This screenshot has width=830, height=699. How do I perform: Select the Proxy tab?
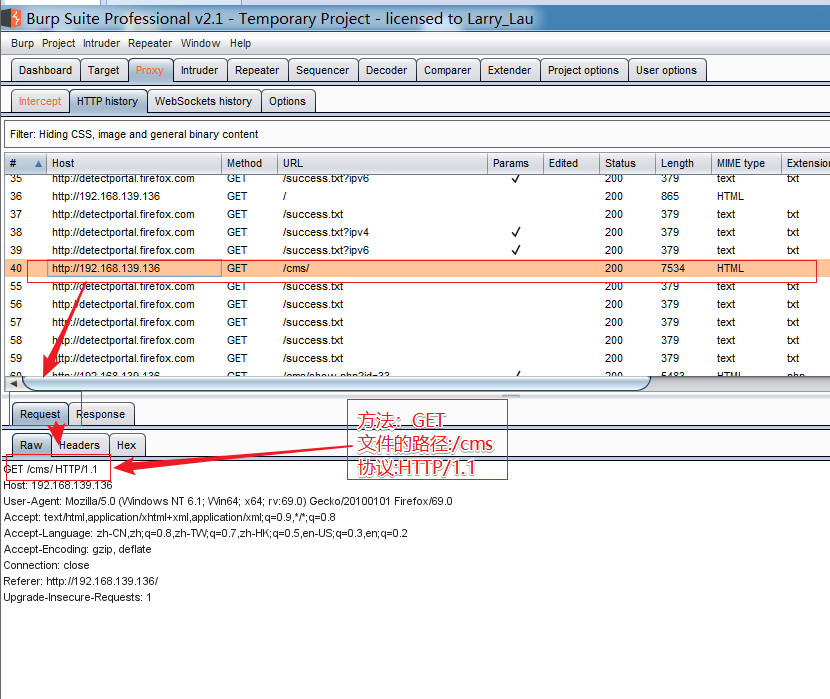click(x=150, y=70)
